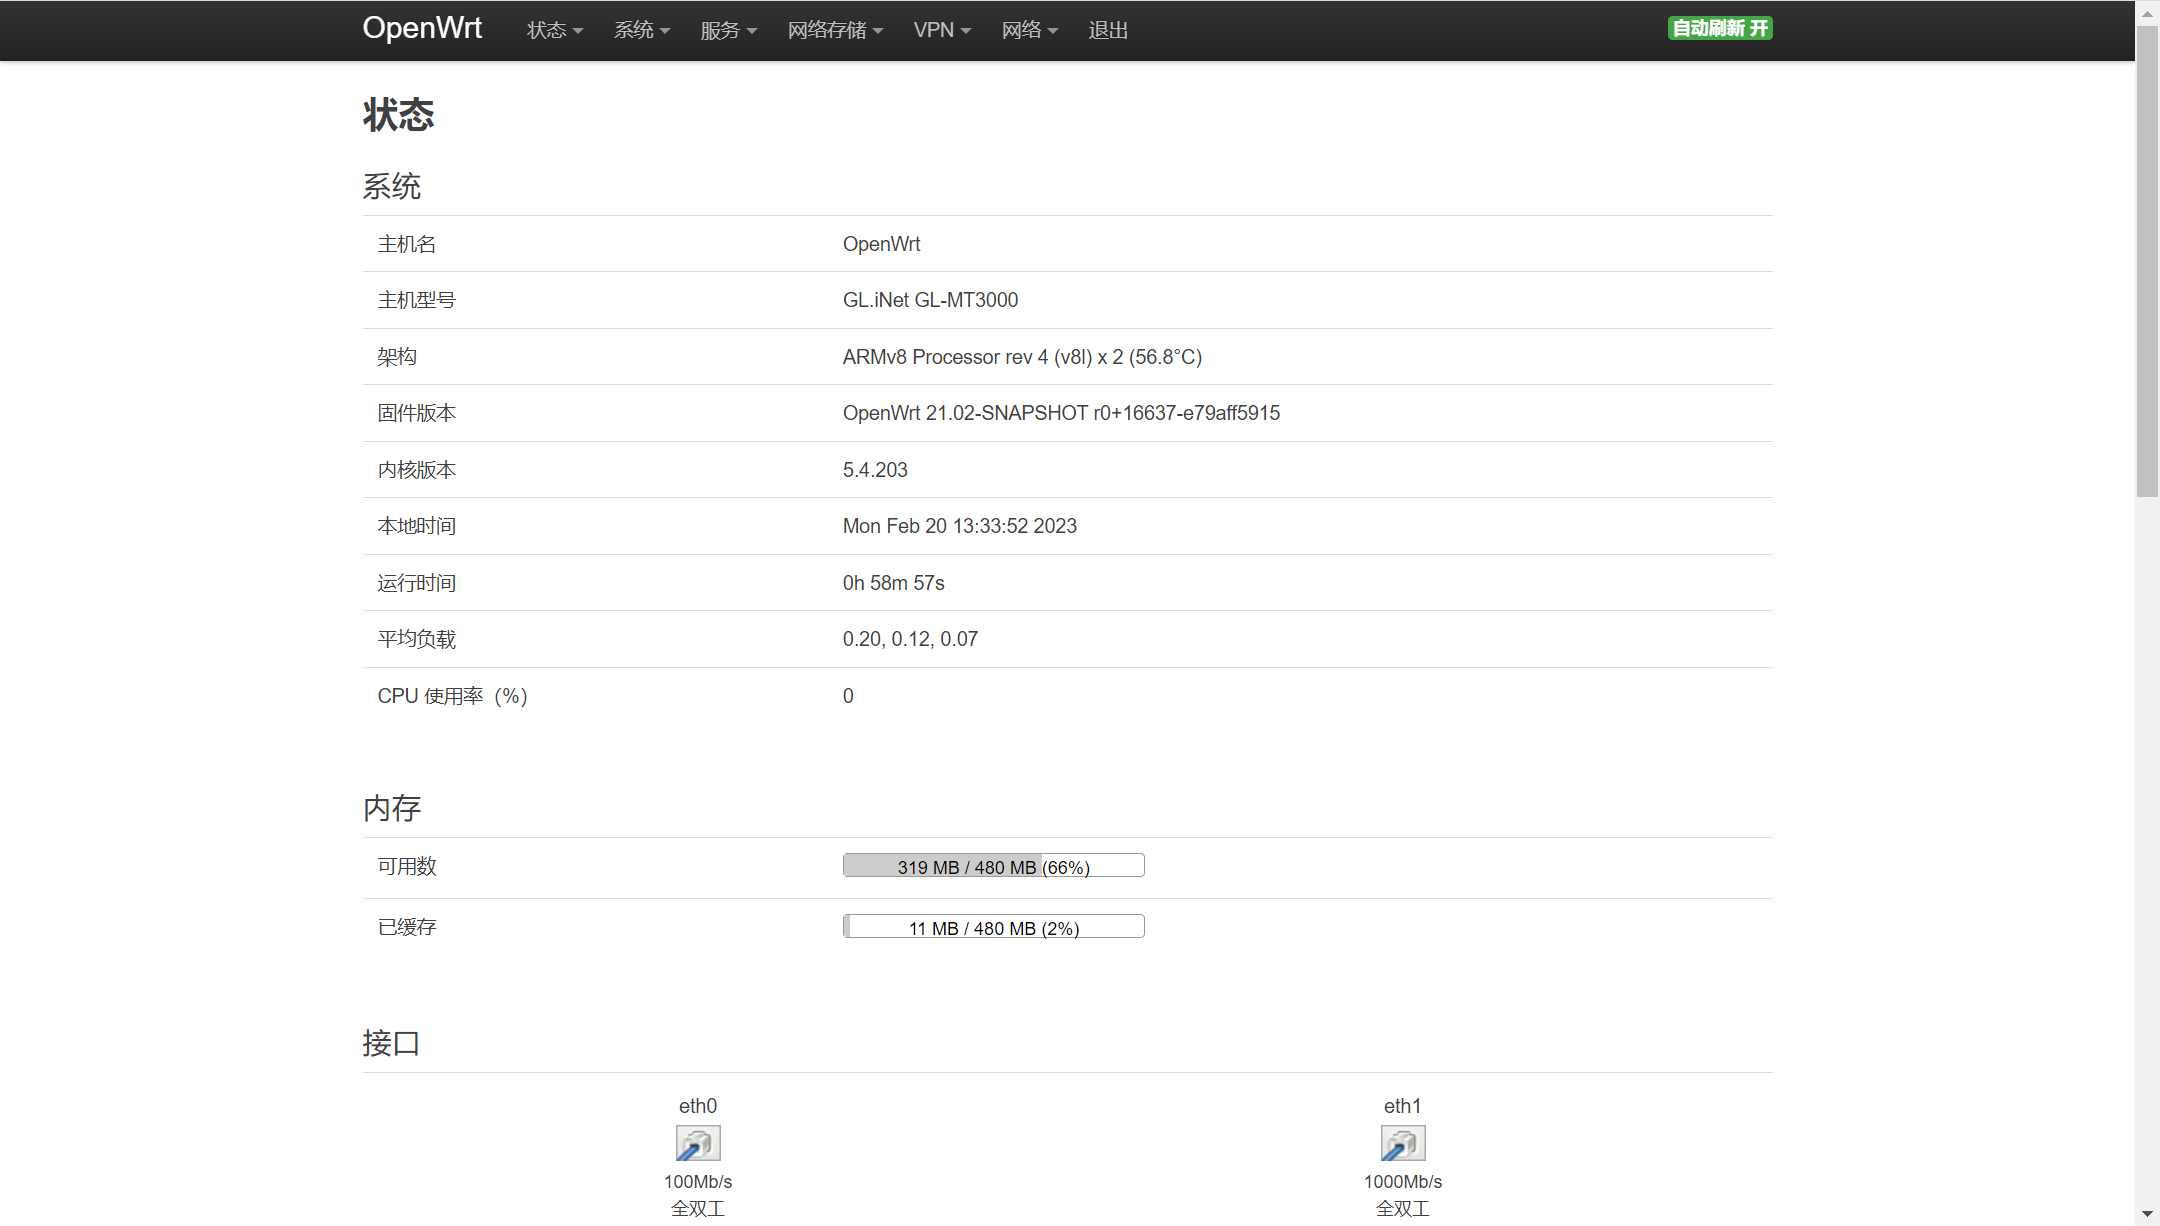Viewport: 2160px width, 1226px height.
Task: Expand the 网络 navigation menu
Action: click(x=1029, y=30)
